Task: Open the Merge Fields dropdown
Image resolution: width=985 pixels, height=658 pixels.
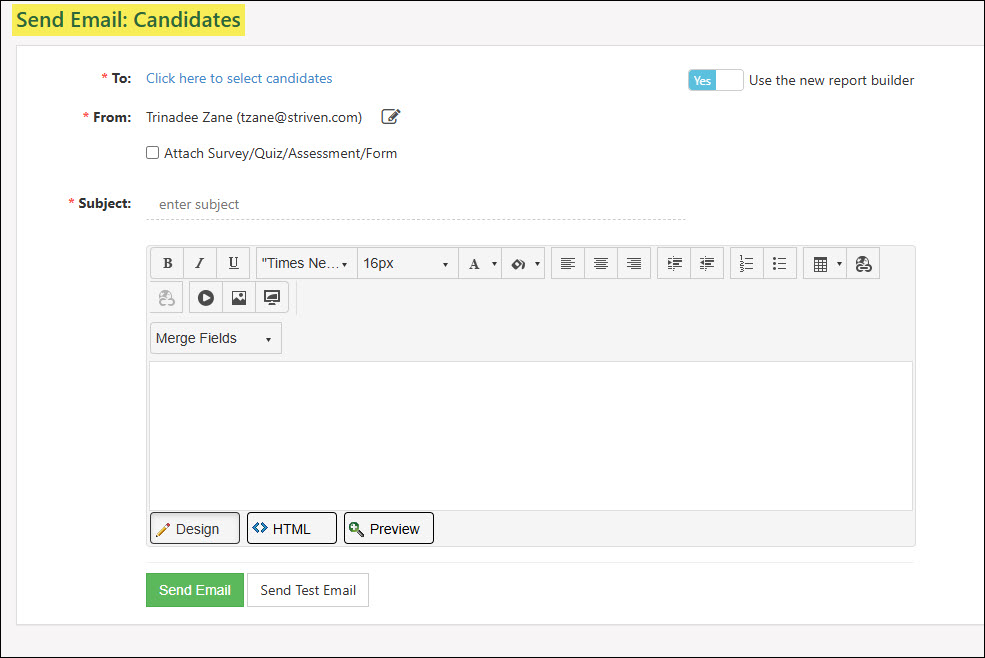Action: [215, 338]
